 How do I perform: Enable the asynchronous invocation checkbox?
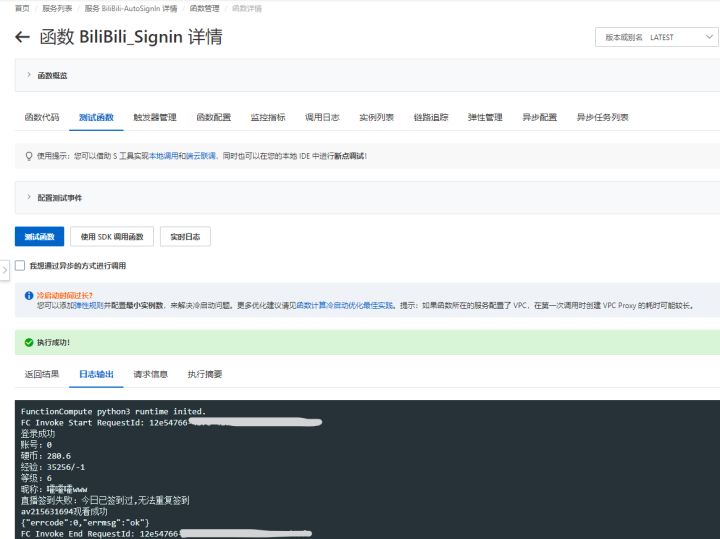coord(20,265)
